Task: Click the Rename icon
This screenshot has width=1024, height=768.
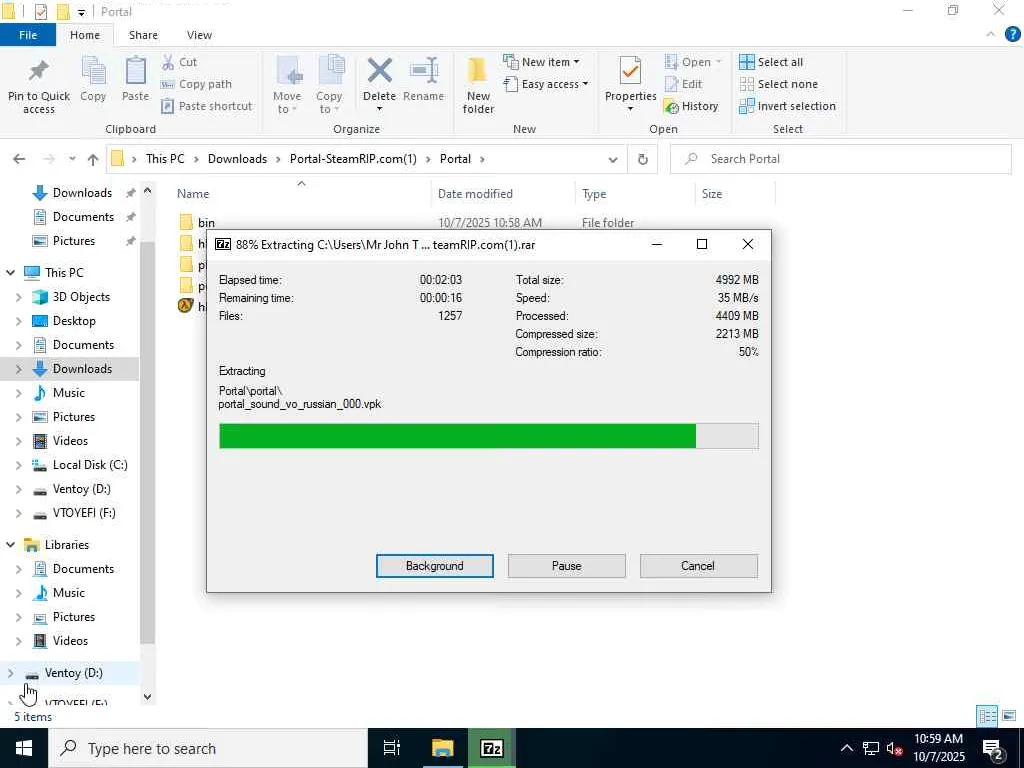Action: click(423, 71)
